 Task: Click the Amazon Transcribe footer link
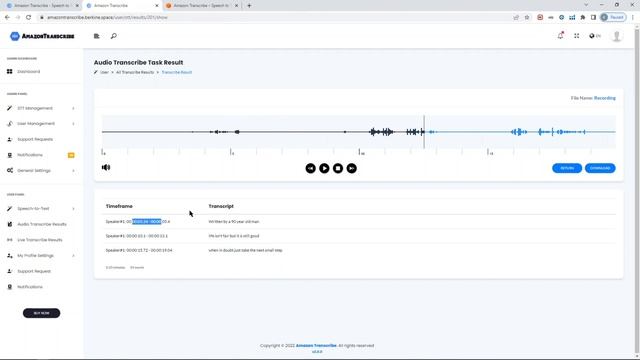[x=316, y=345]
